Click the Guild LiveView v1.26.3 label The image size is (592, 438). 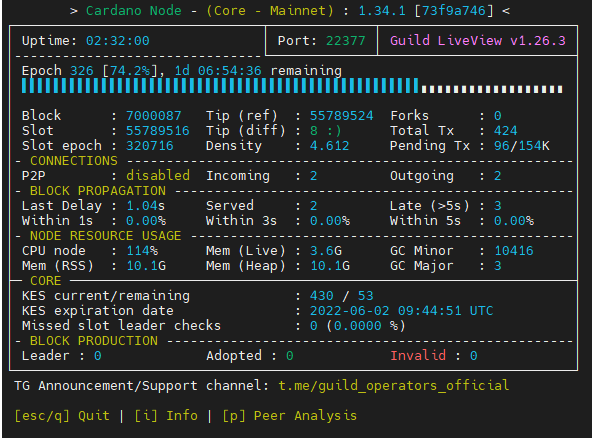coord(478,41)
